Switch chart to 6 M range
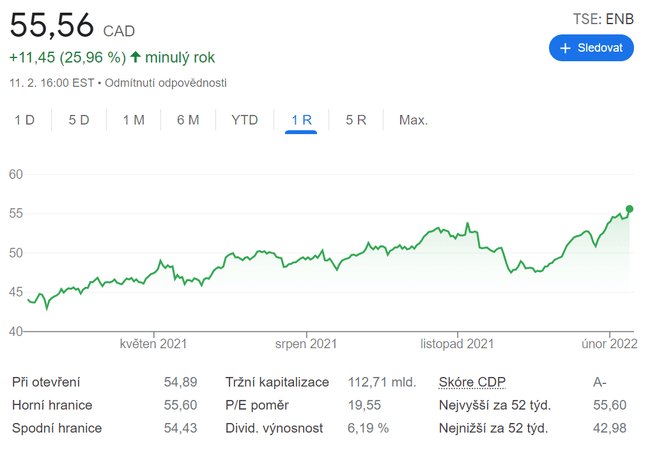 coord(187,120)
